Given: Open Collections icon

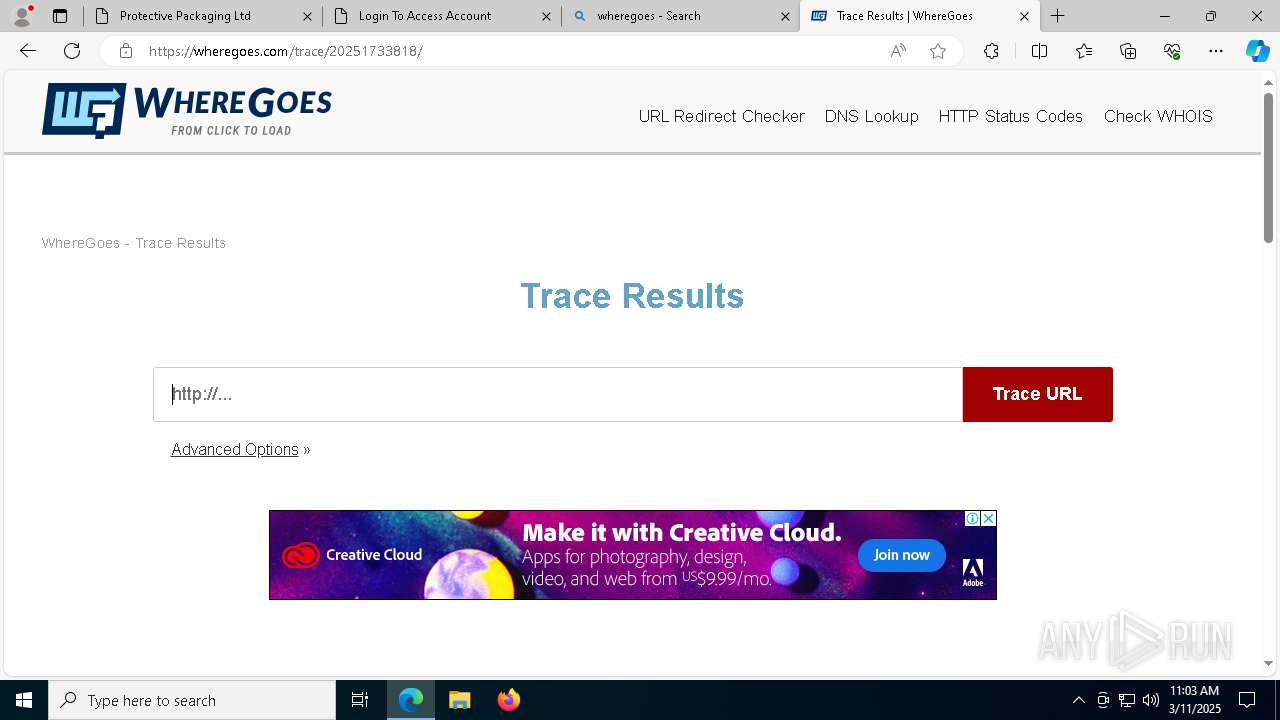Looking at the screenshot, I should 1128,51.
